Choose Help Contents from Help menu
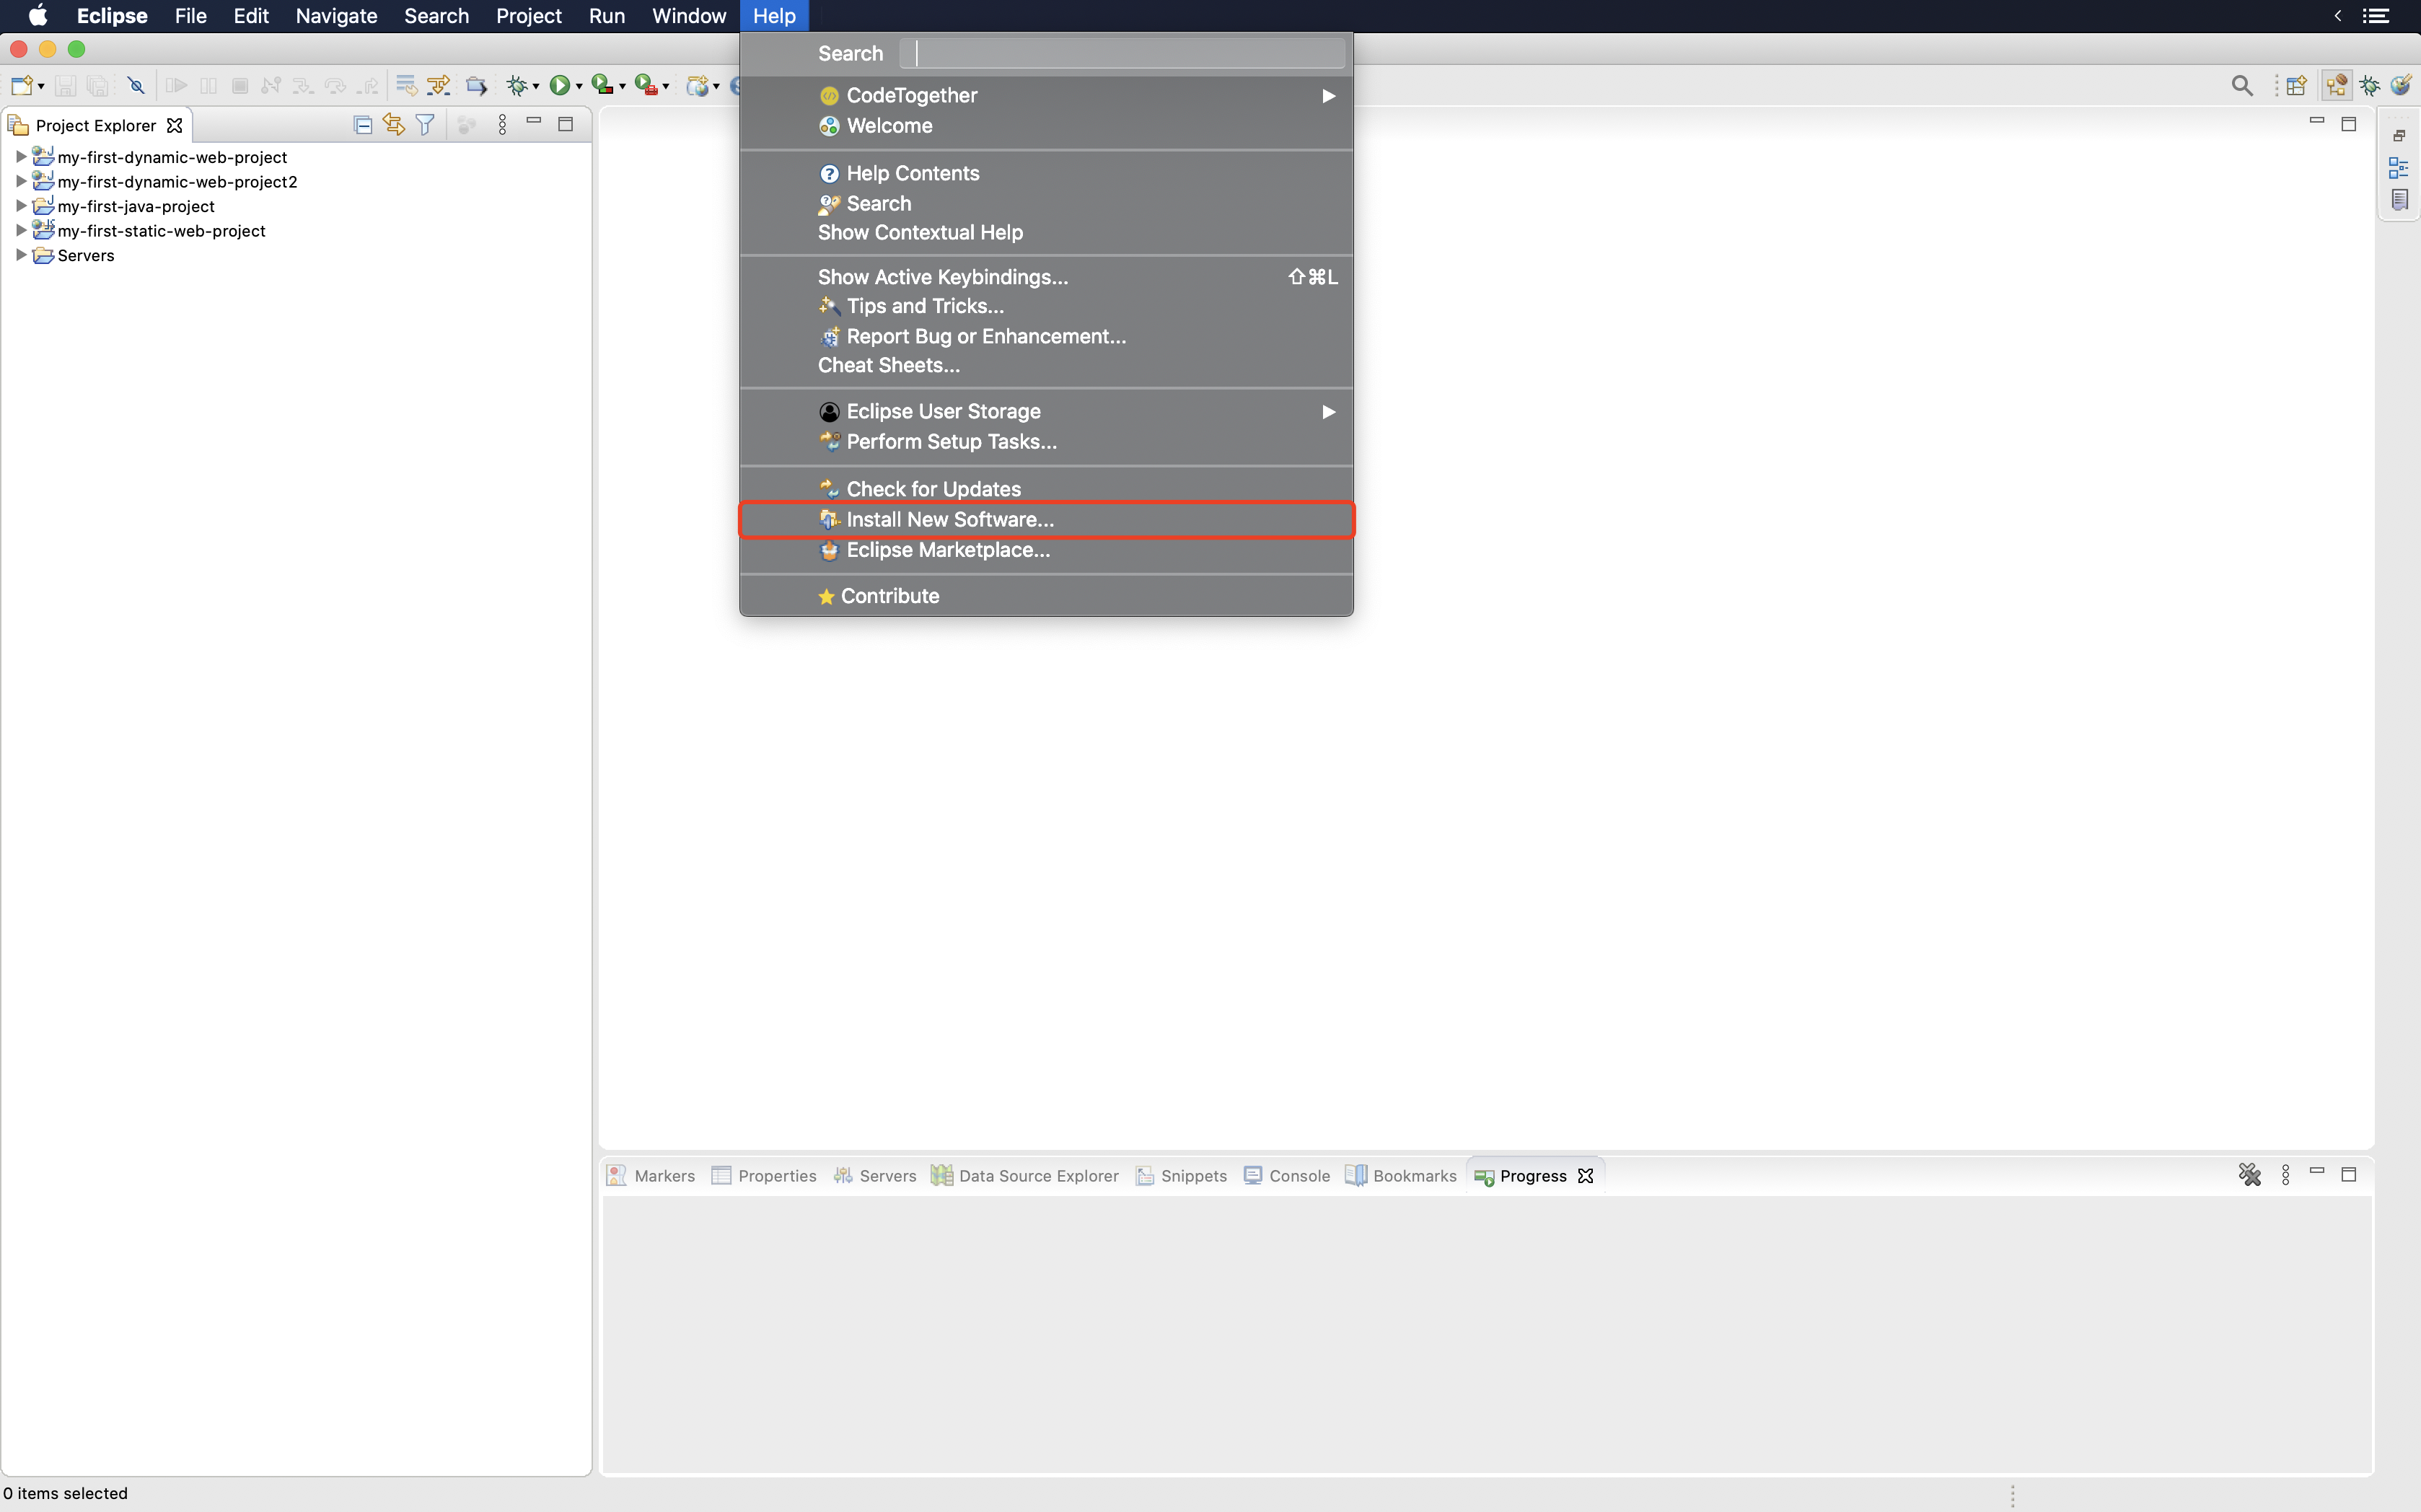 pyautogui.click(x=1046, y=173)
